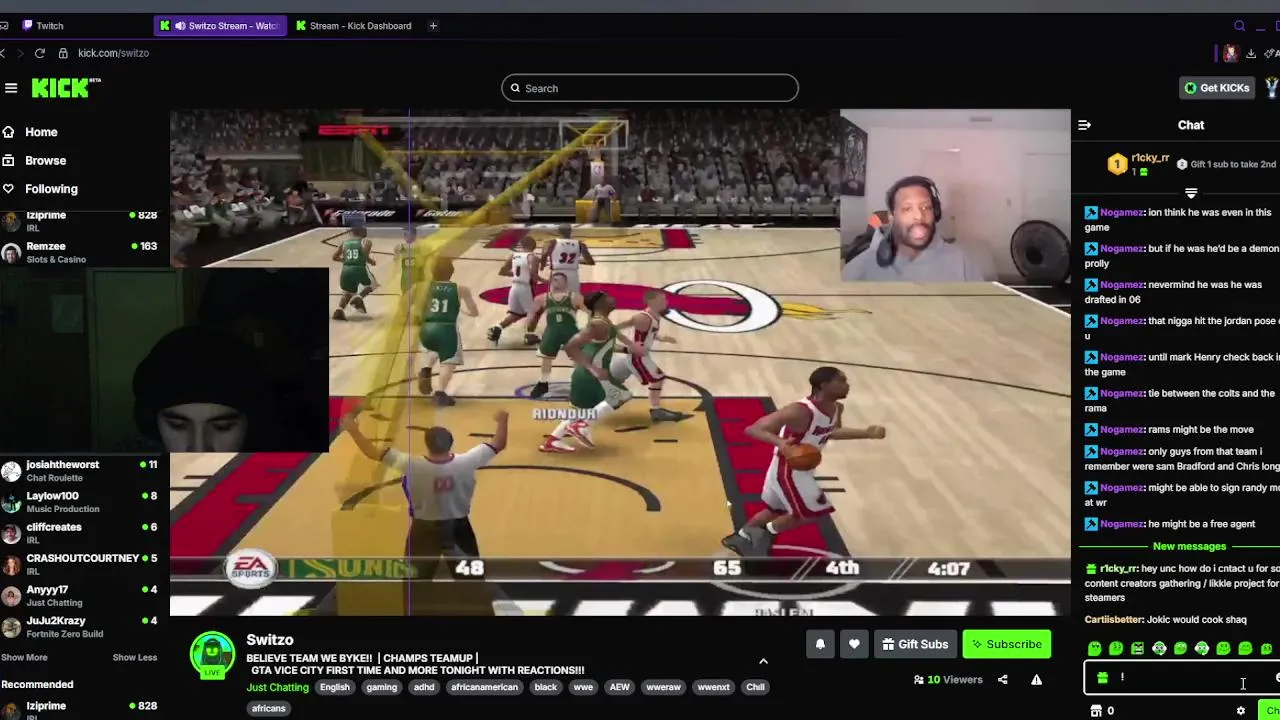Click the Gift Subs button
This screenshot has height=720, width=1280.
coord(914,645)
